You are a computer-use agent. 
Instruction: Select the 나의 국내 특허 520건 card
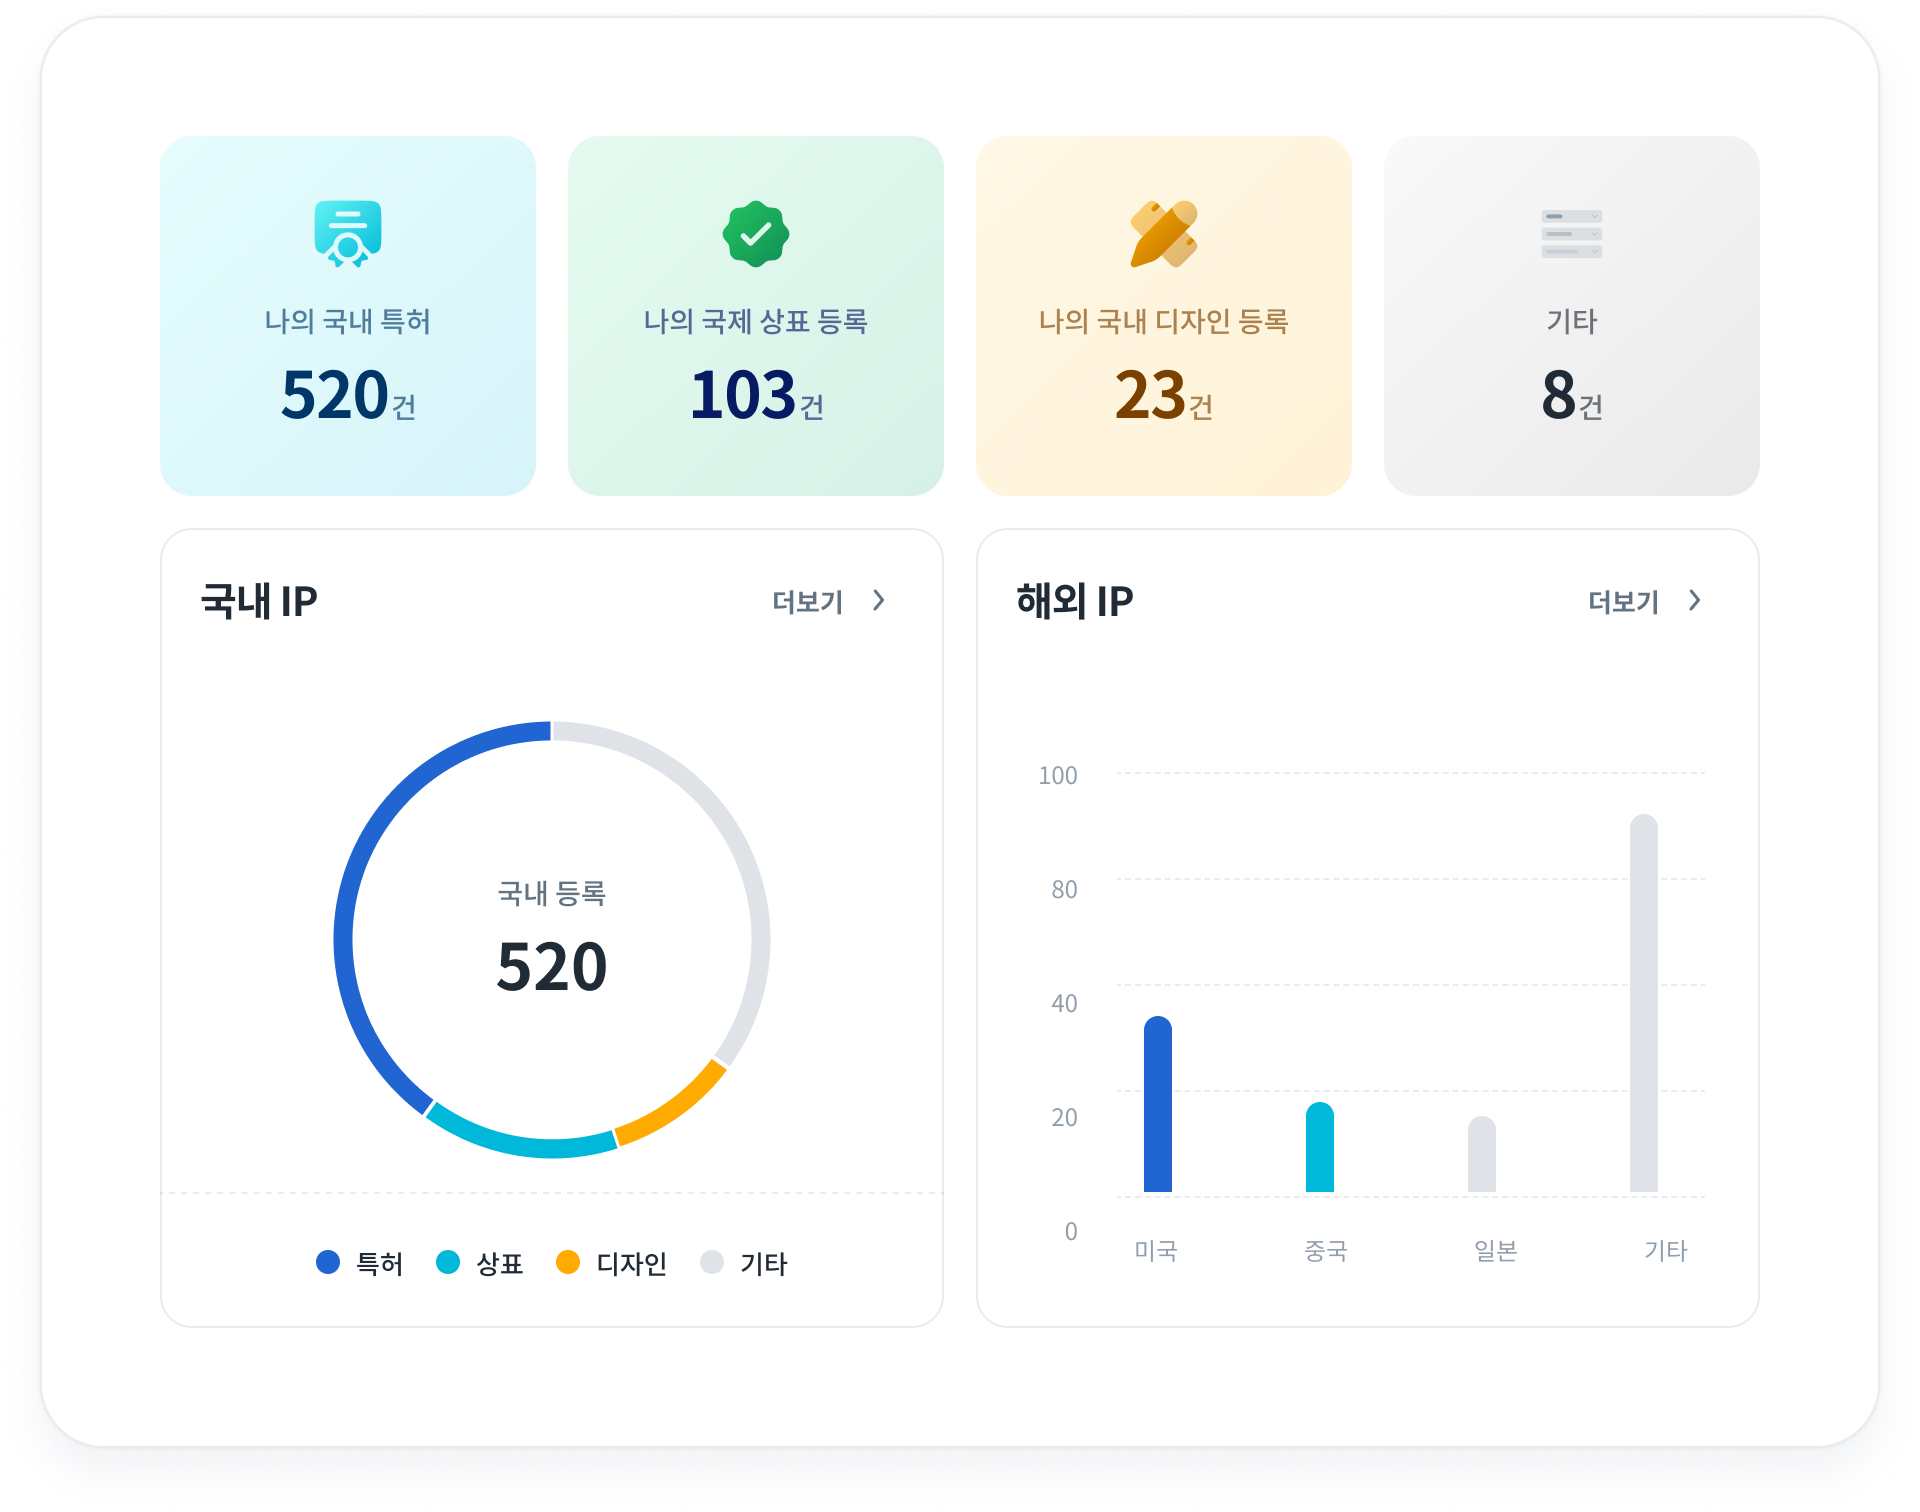click(x=348, y=316)
